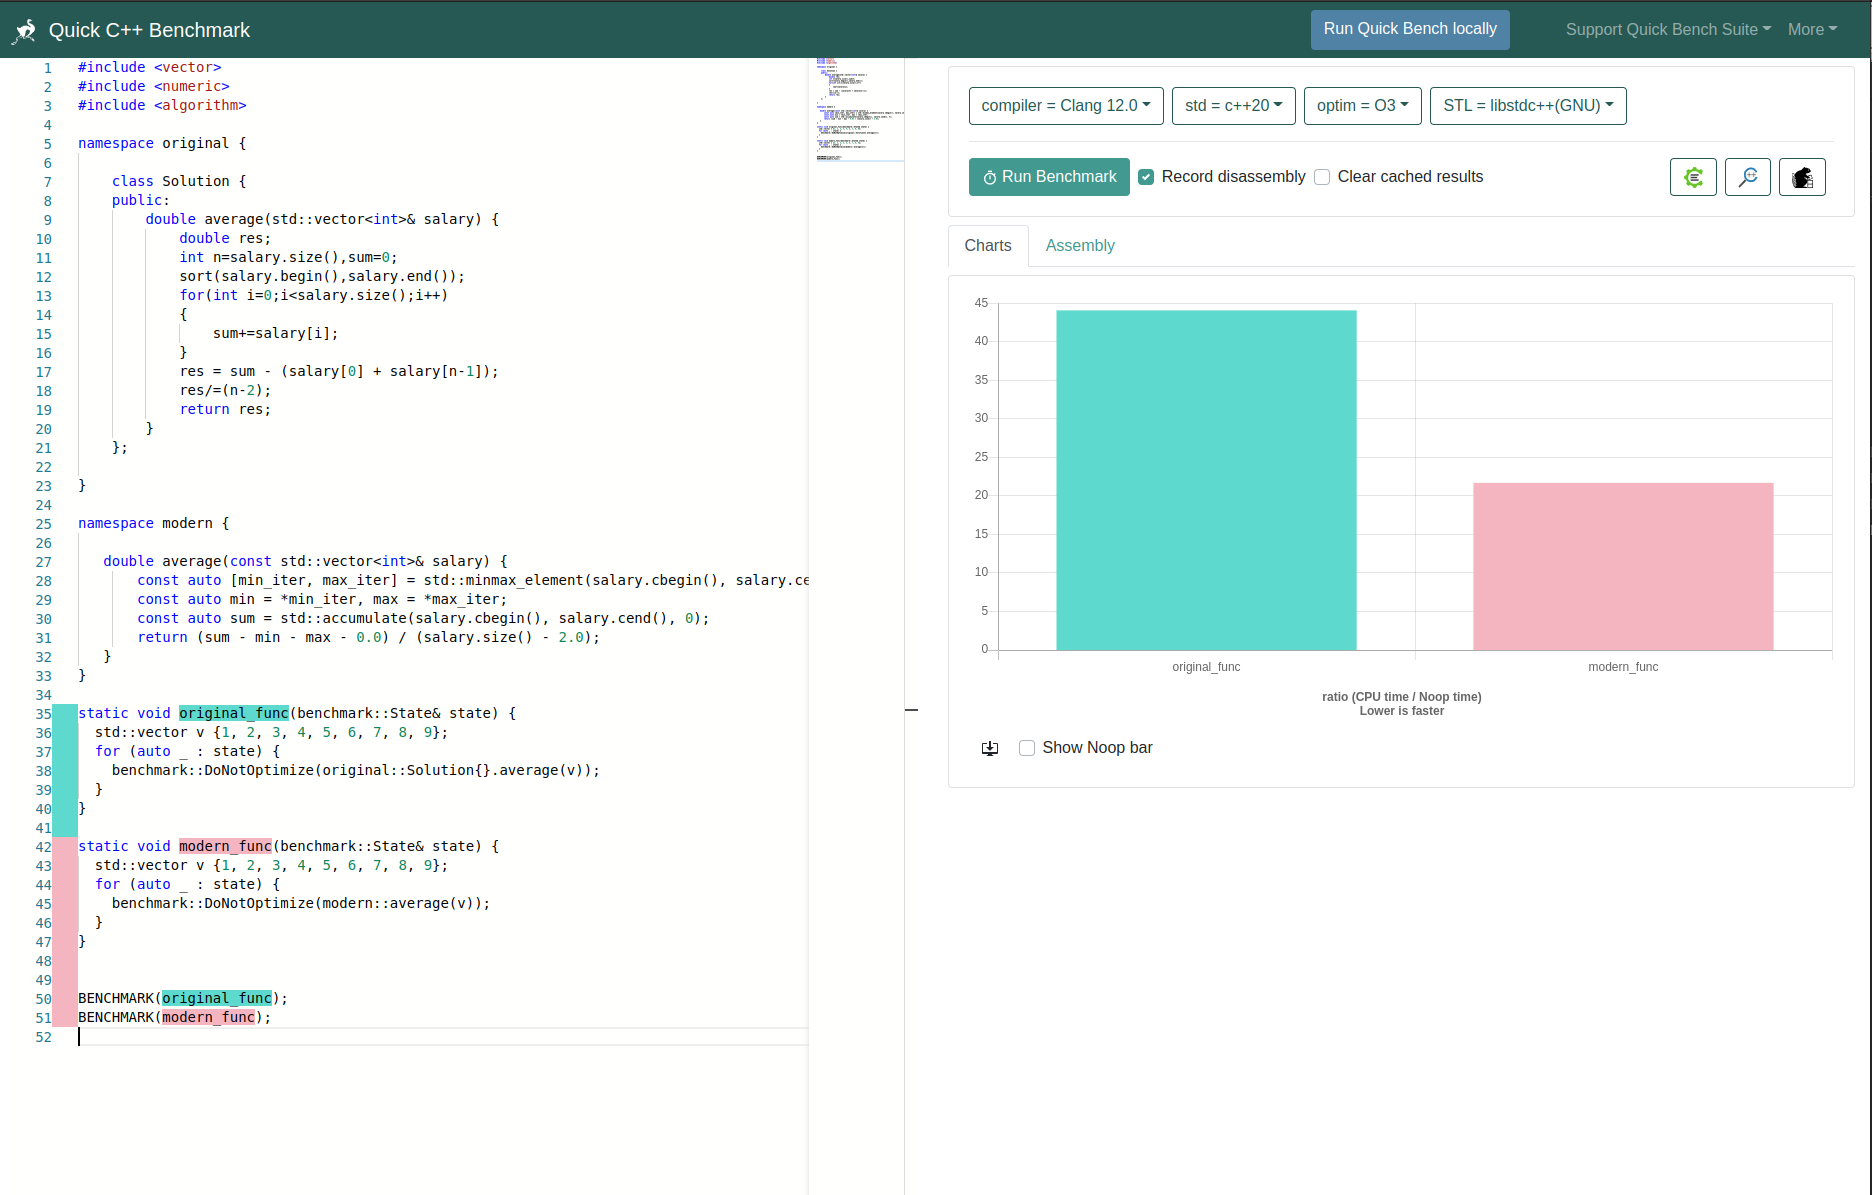Toggle the Record disassembly checkbox
1872x1195 pixels.
[x=1146, y=177]
